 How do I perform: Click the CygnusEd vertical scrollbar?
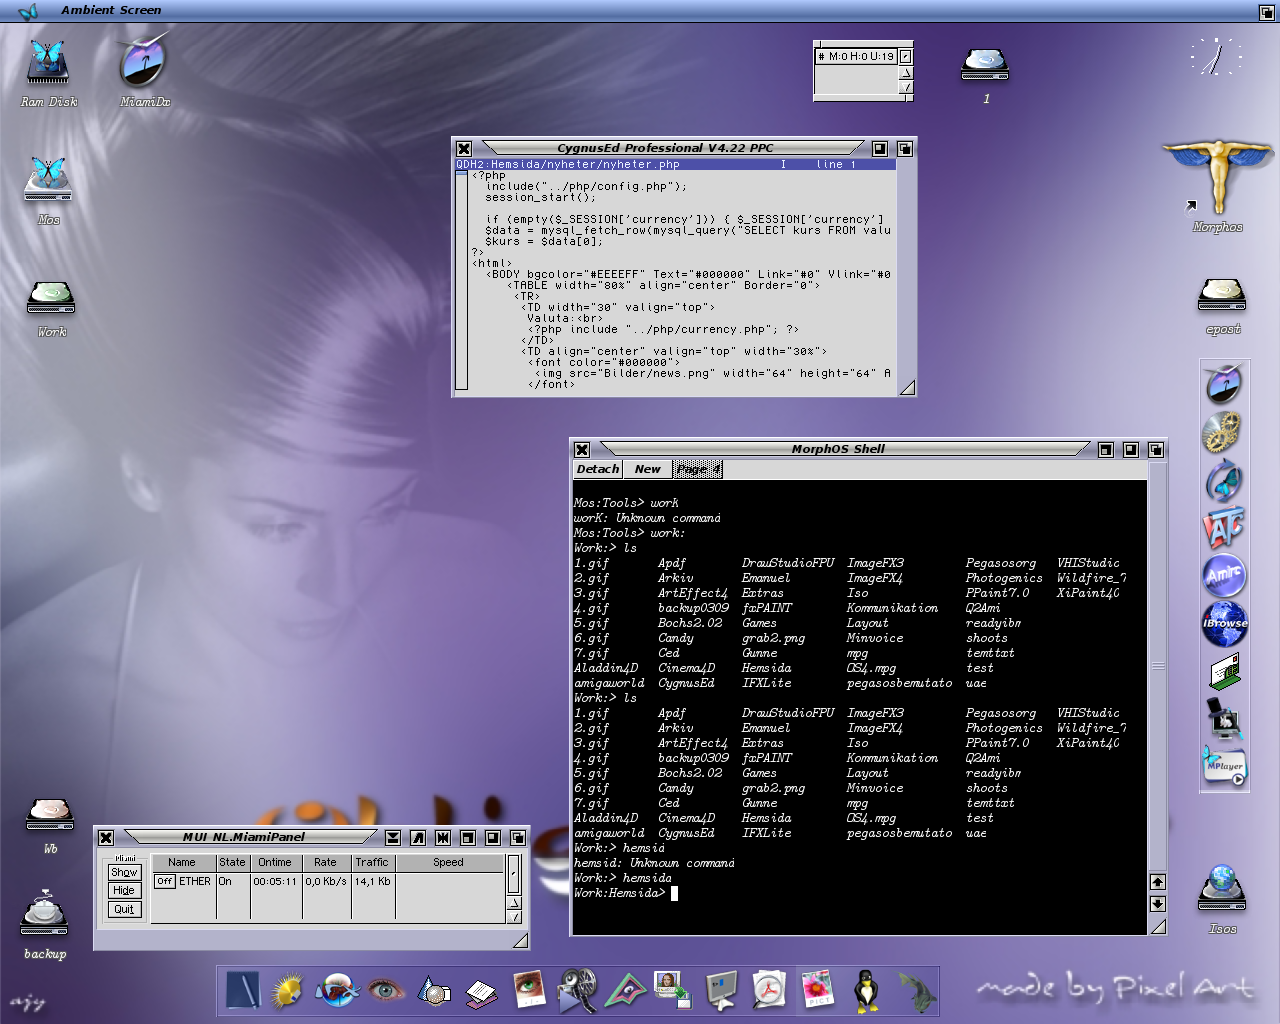tap(461, 279)
